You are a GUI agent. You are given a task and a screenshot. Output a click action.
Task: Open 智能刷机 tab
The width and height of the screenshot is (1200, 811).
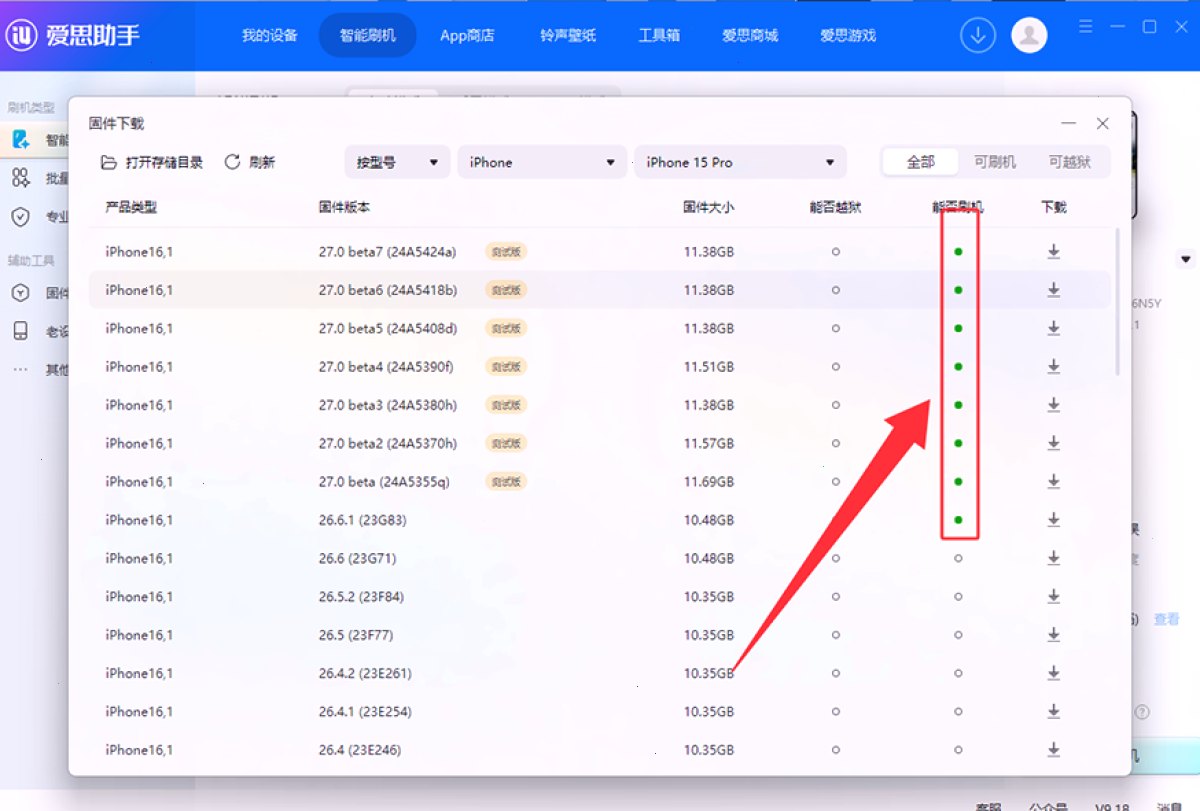[368, 35]
